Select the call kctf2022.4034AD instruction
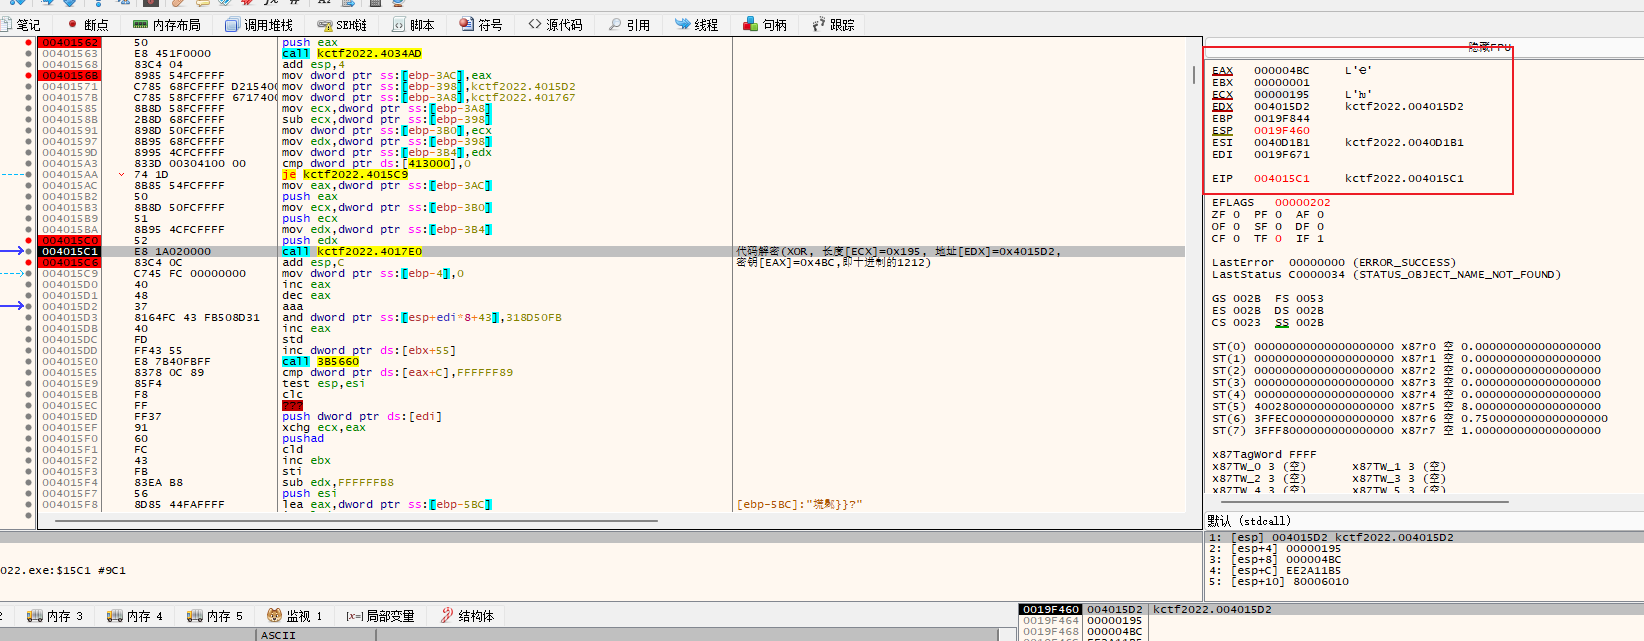 point(351,54)
